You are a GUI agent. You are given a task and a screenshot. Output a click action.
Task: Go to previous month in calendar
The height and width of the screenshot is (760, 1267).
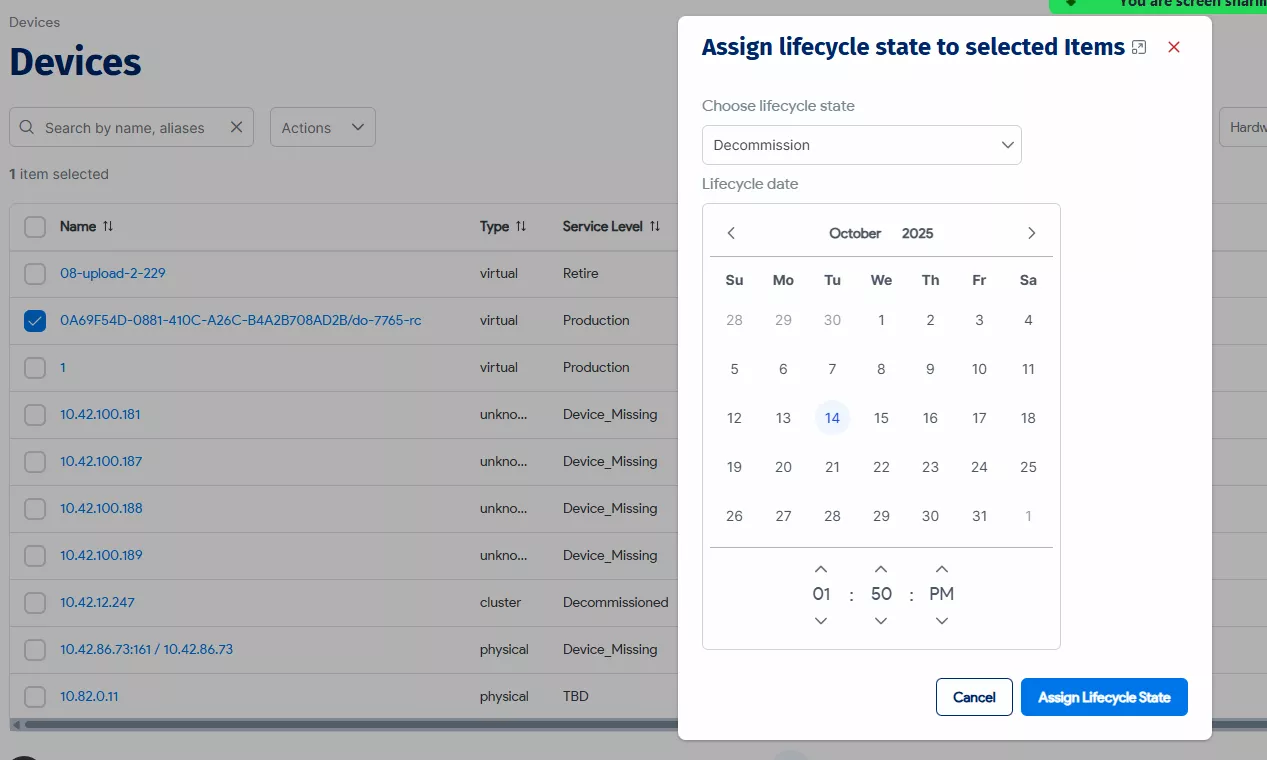coord(731,233)
